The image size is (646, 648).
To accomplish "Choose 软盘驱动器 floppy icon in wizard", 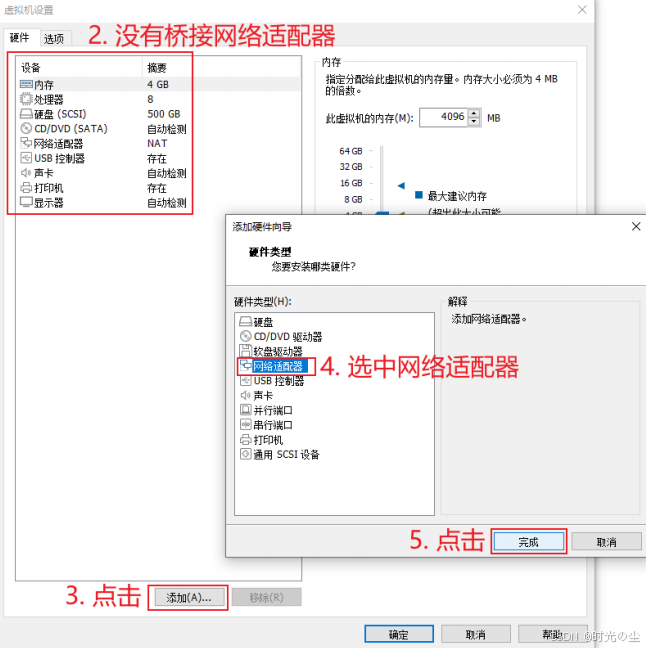I will (x=246, y=351).
